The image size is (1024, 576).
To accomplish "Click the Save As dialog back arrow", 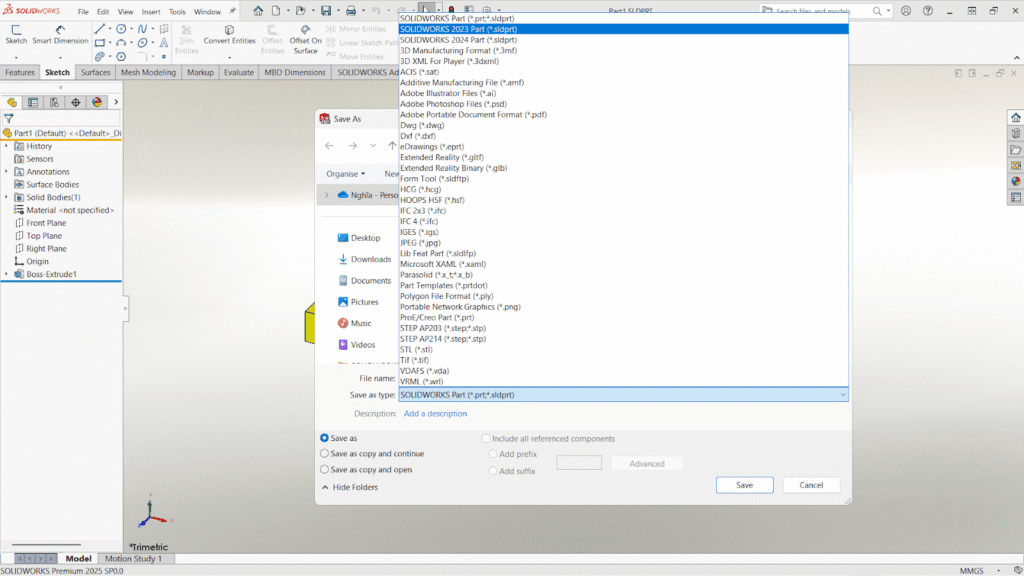I will point(329,146).
